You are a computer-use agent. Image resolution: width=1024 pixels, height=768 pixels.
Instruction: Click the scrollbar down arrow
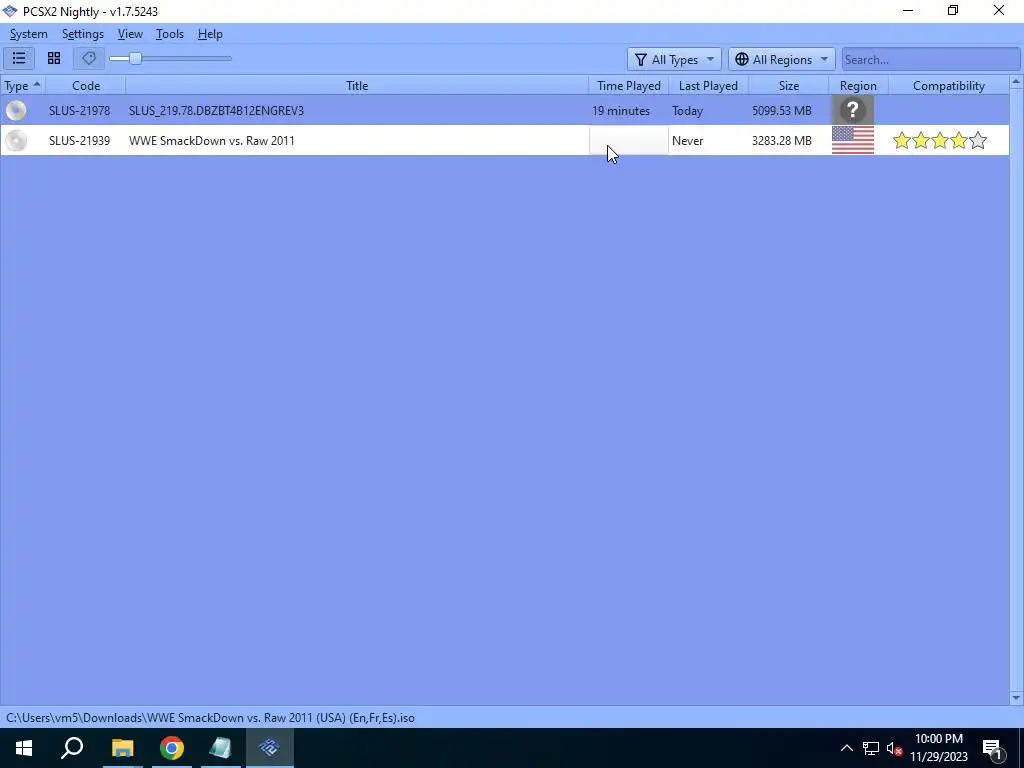click(x=1016, y=697)
